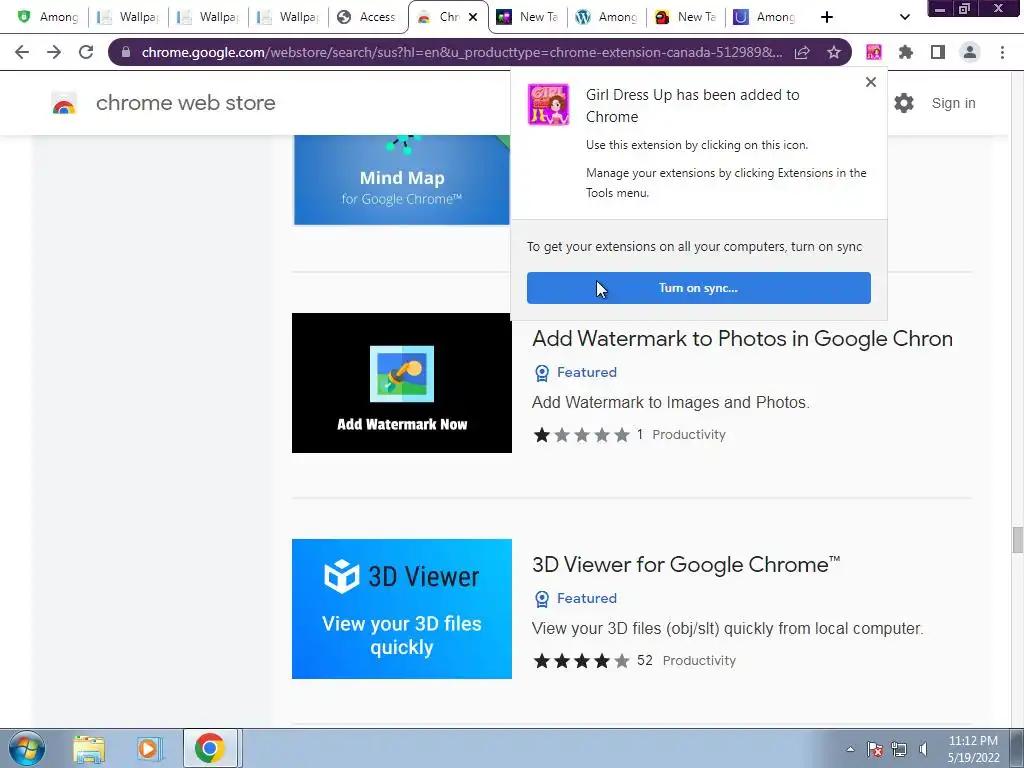Click 'View your 3D files (obj/slt)' description
The image size is (1024, 768).
point(728,628)
